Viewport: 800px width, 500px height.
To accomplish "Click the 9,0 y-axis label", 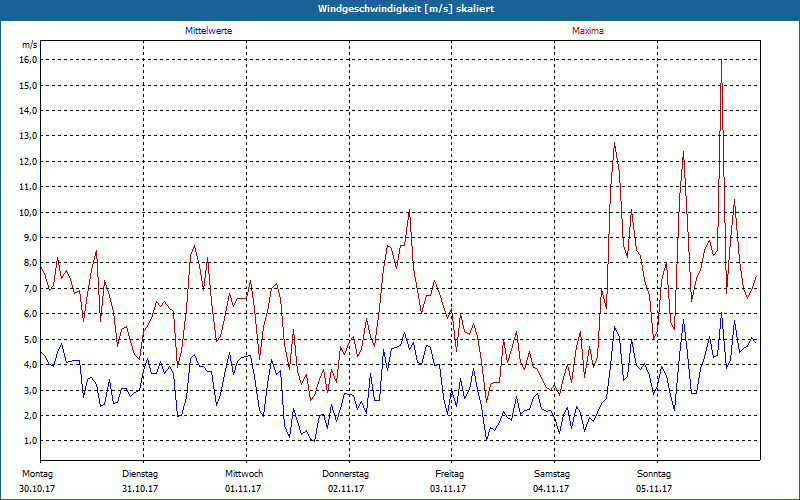I will click(31, 237).
